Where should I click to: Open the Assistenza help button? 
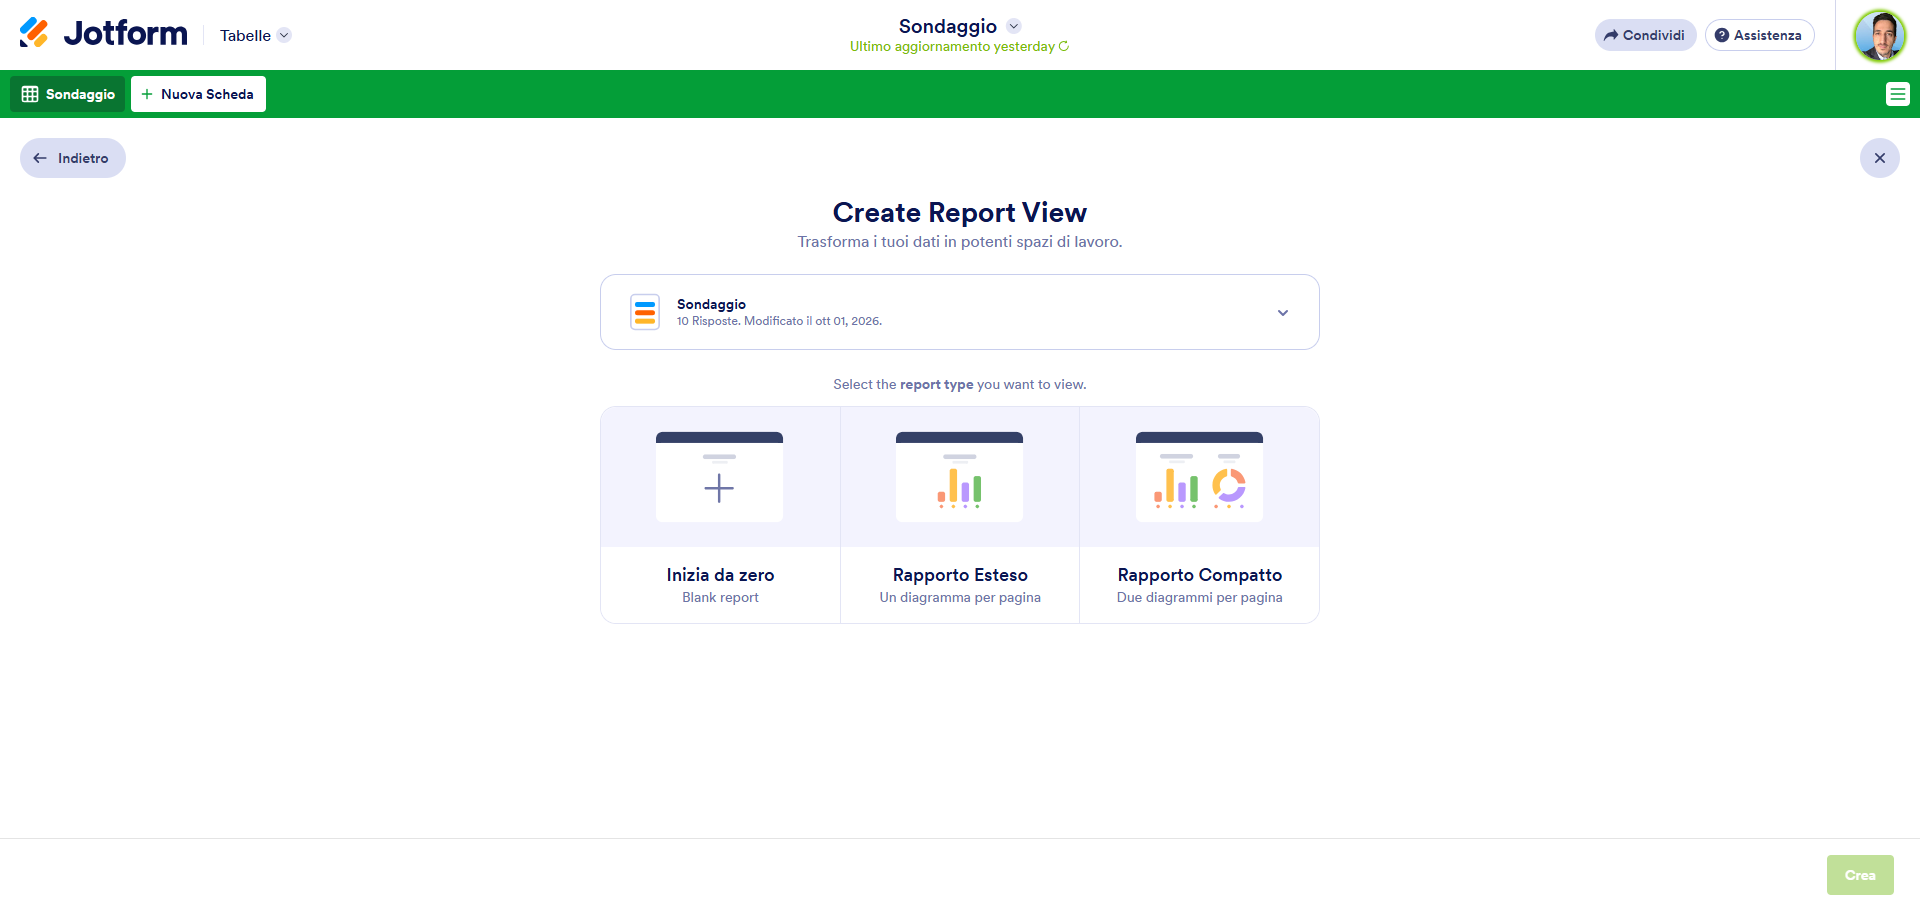pyautogui.click(x=1759, y=35)
